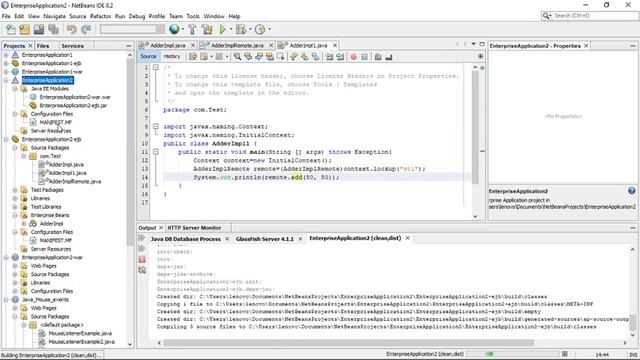This screenshot has width=640, height=360.
Task: Collapse the main method fold at line 11
Action: pyautogui.click(x=156, y=152)
